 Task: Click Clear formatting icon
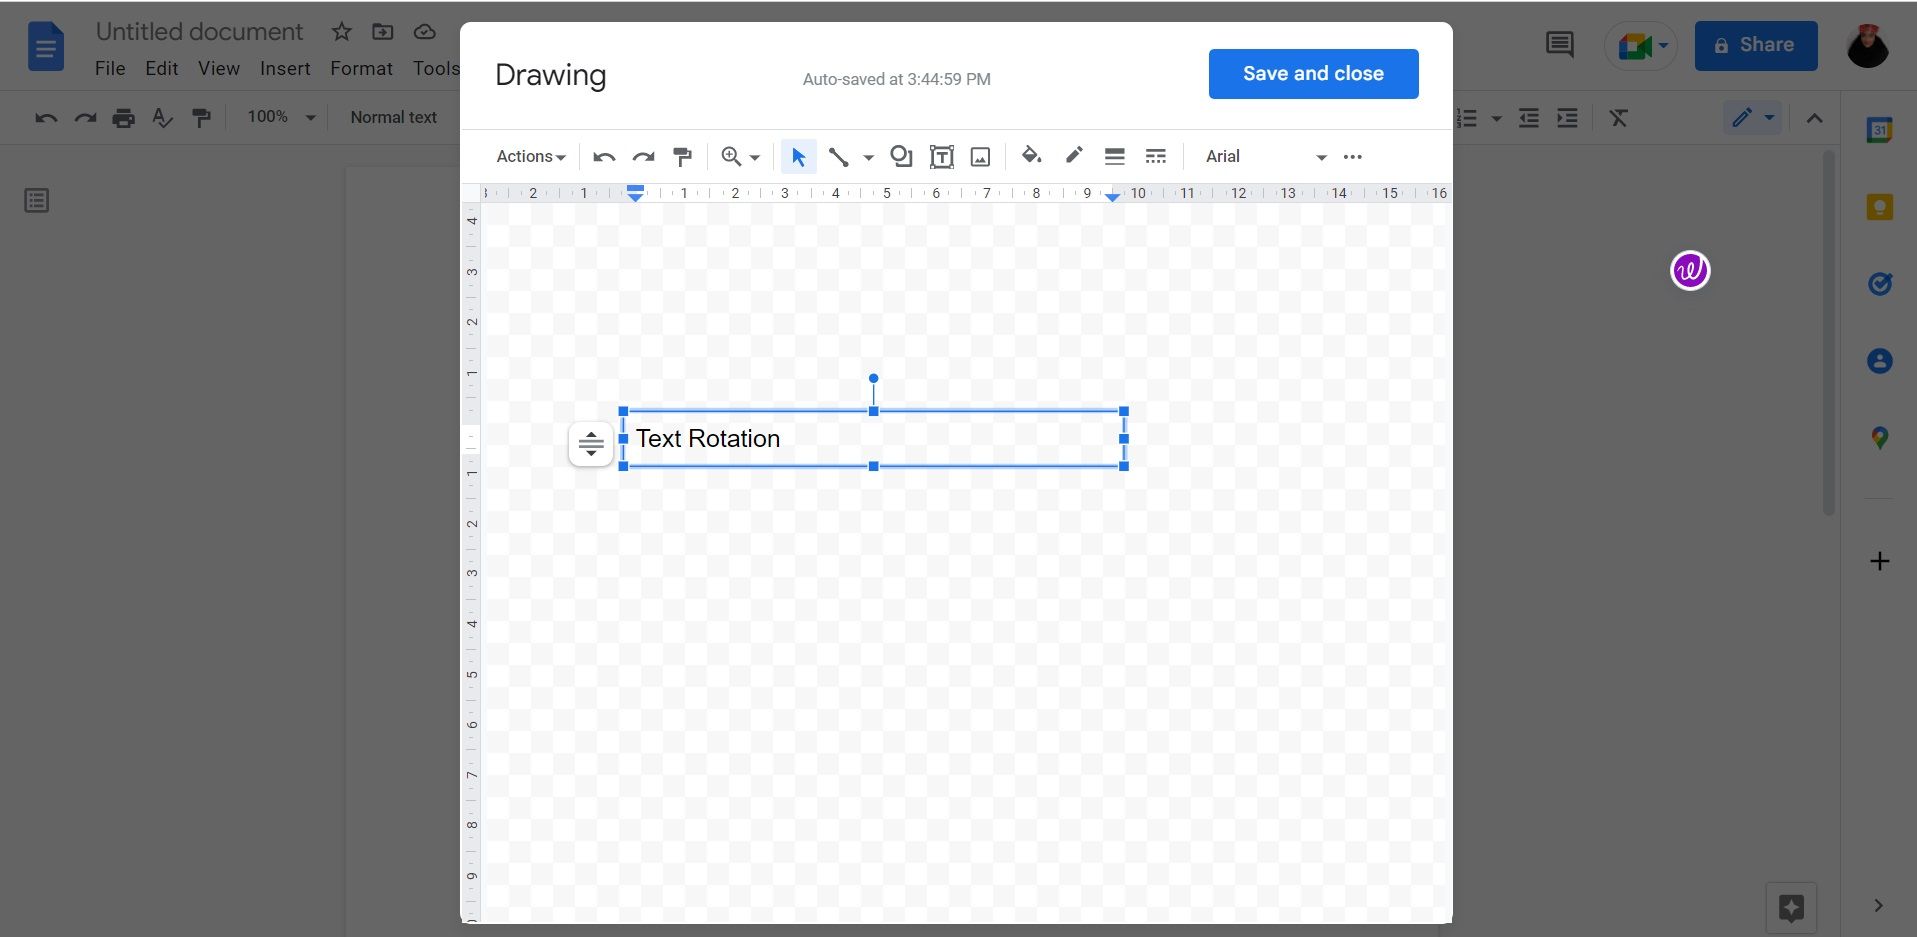pyautogui.click(x=1618, y=118)
